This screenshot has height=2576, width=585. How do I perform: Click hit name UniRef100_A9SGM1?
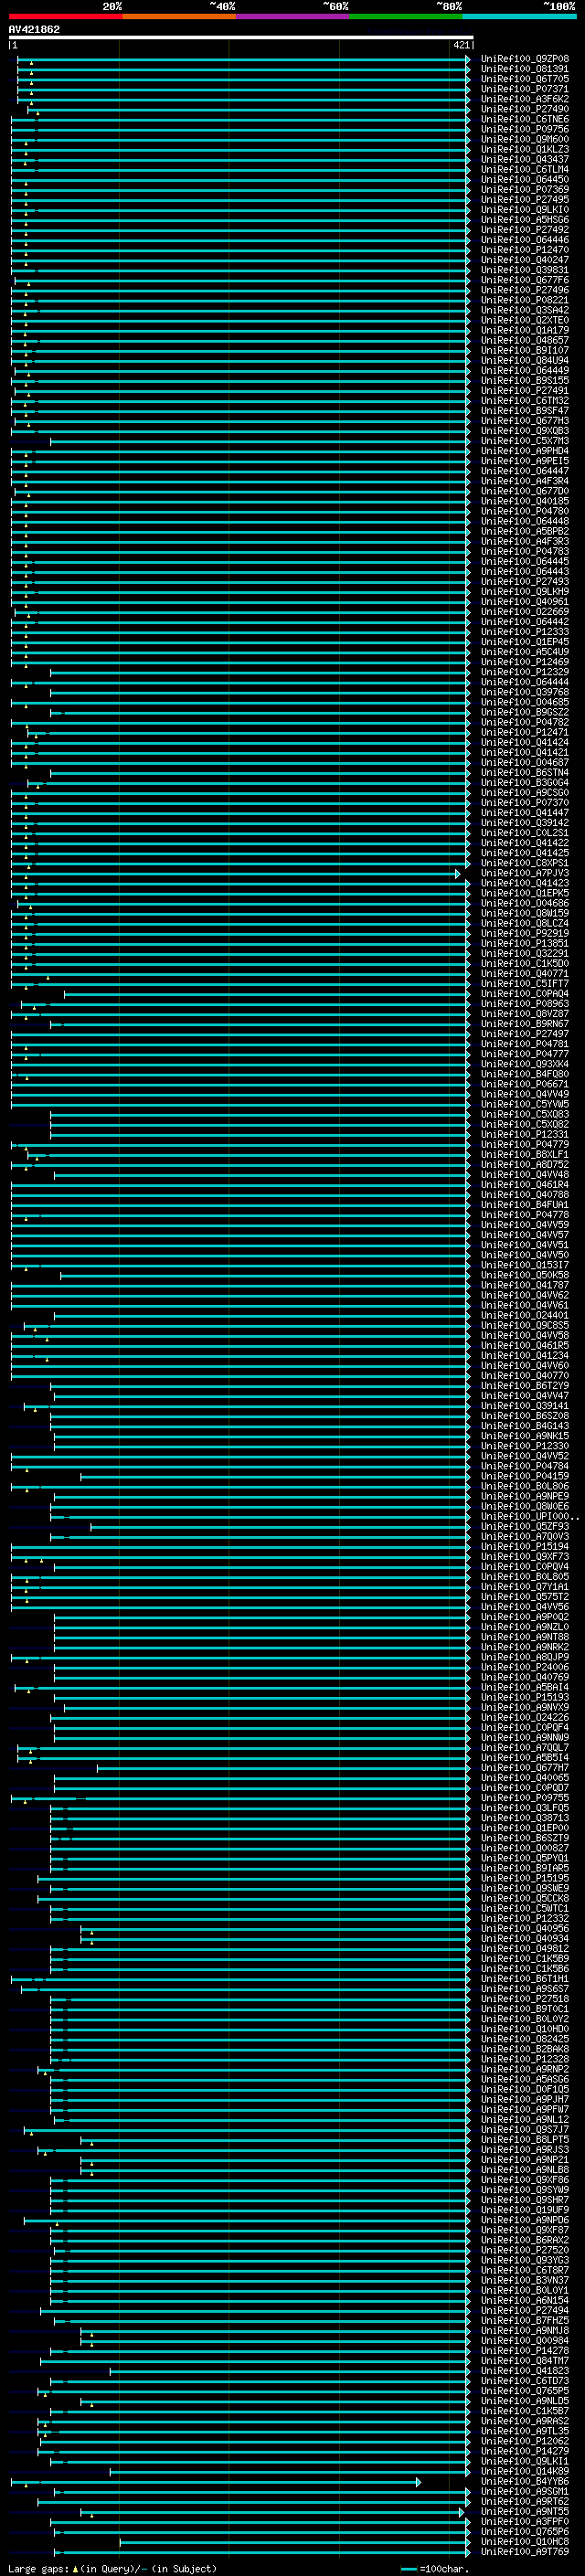tap(524, 2491)
